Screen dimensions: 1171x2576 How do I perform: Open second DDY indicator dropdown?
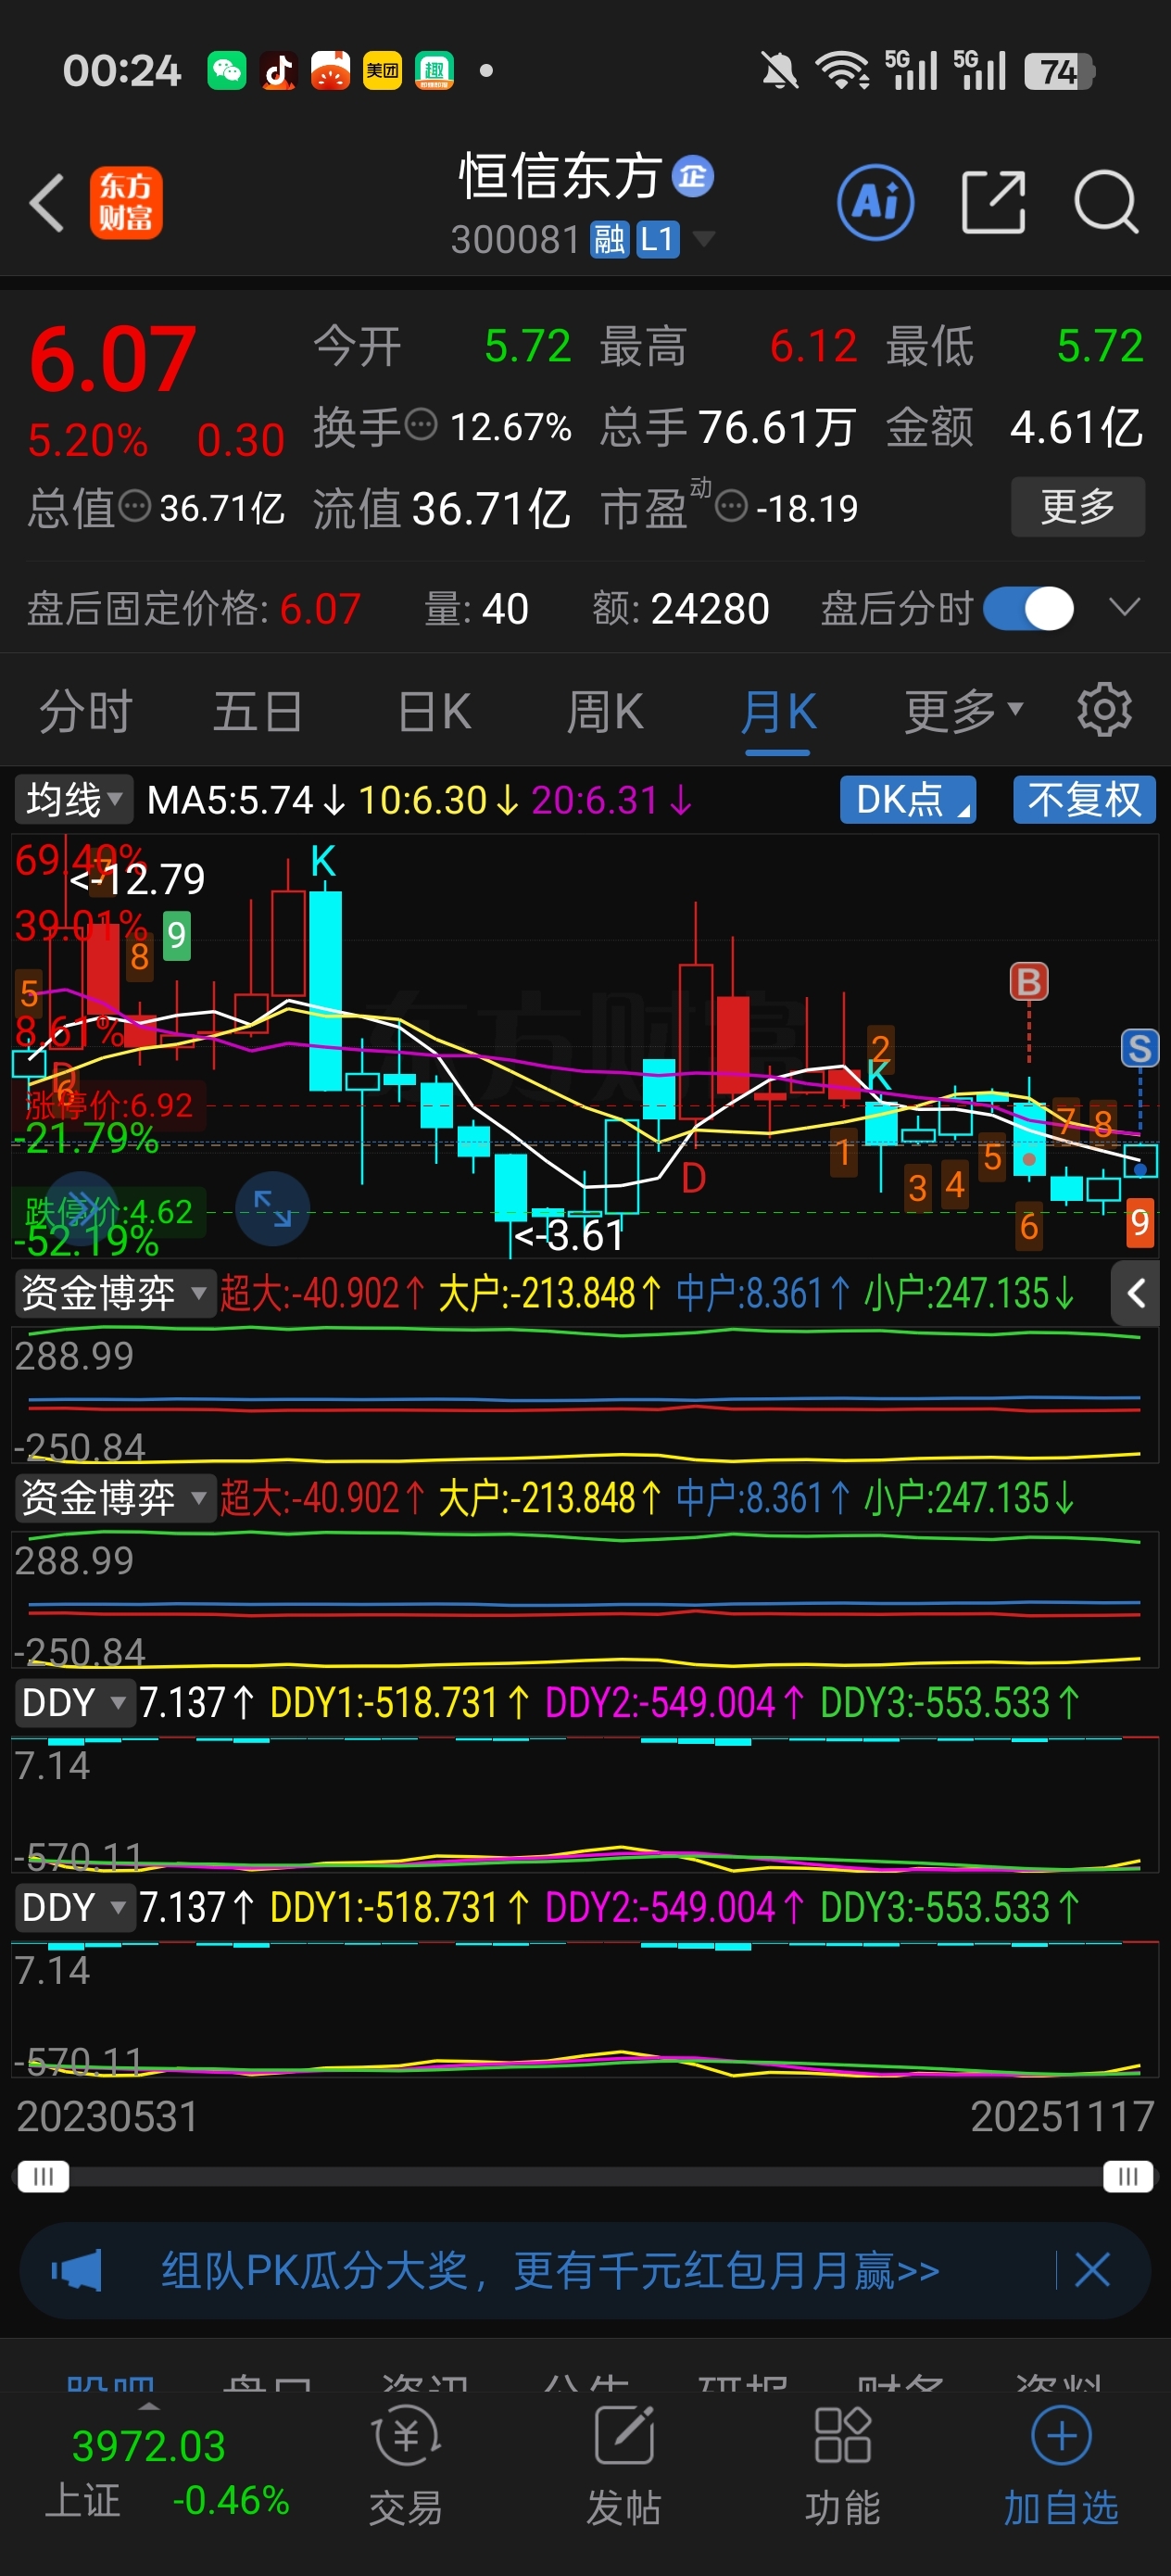74,1907
